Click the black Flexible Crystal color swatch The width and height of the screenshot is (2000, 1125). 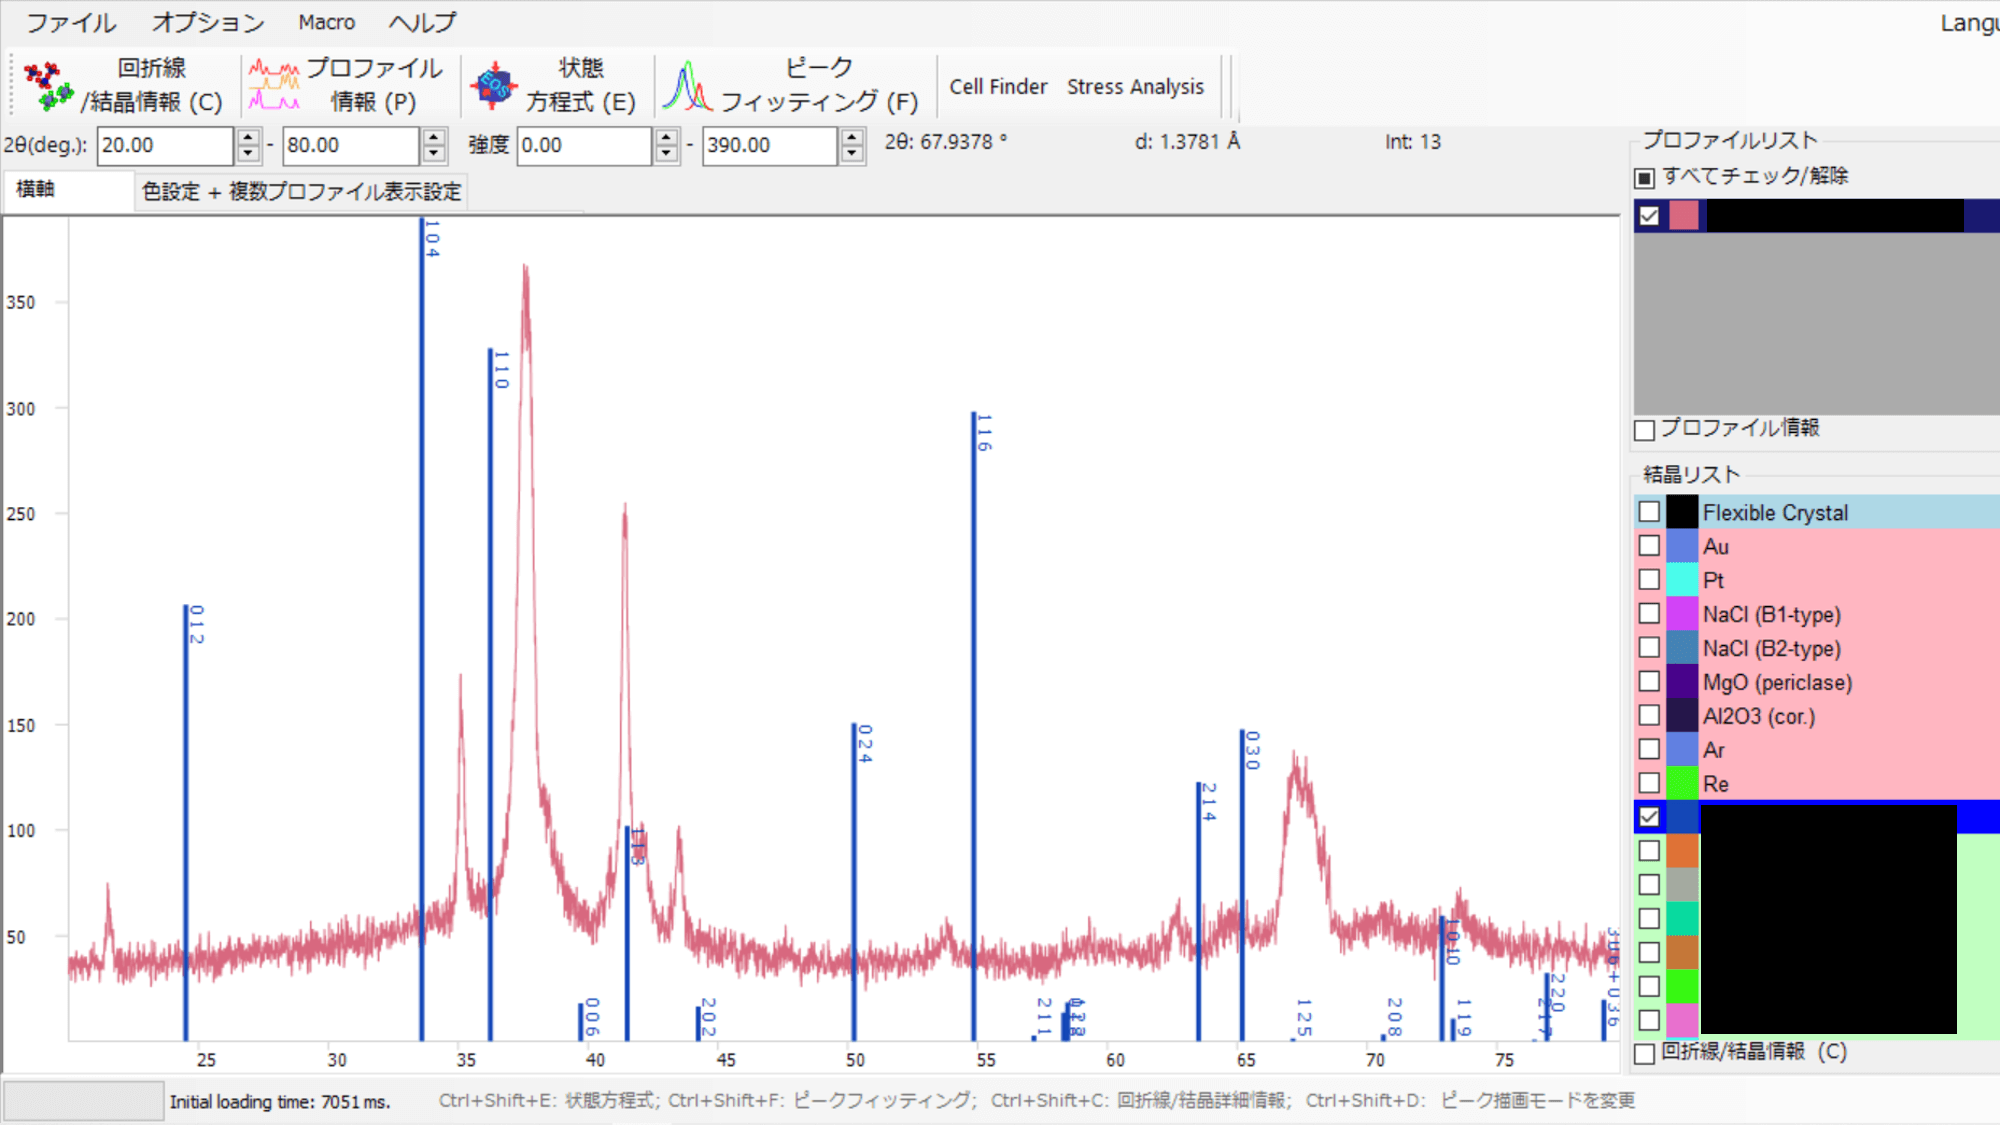pos(1682,512)
